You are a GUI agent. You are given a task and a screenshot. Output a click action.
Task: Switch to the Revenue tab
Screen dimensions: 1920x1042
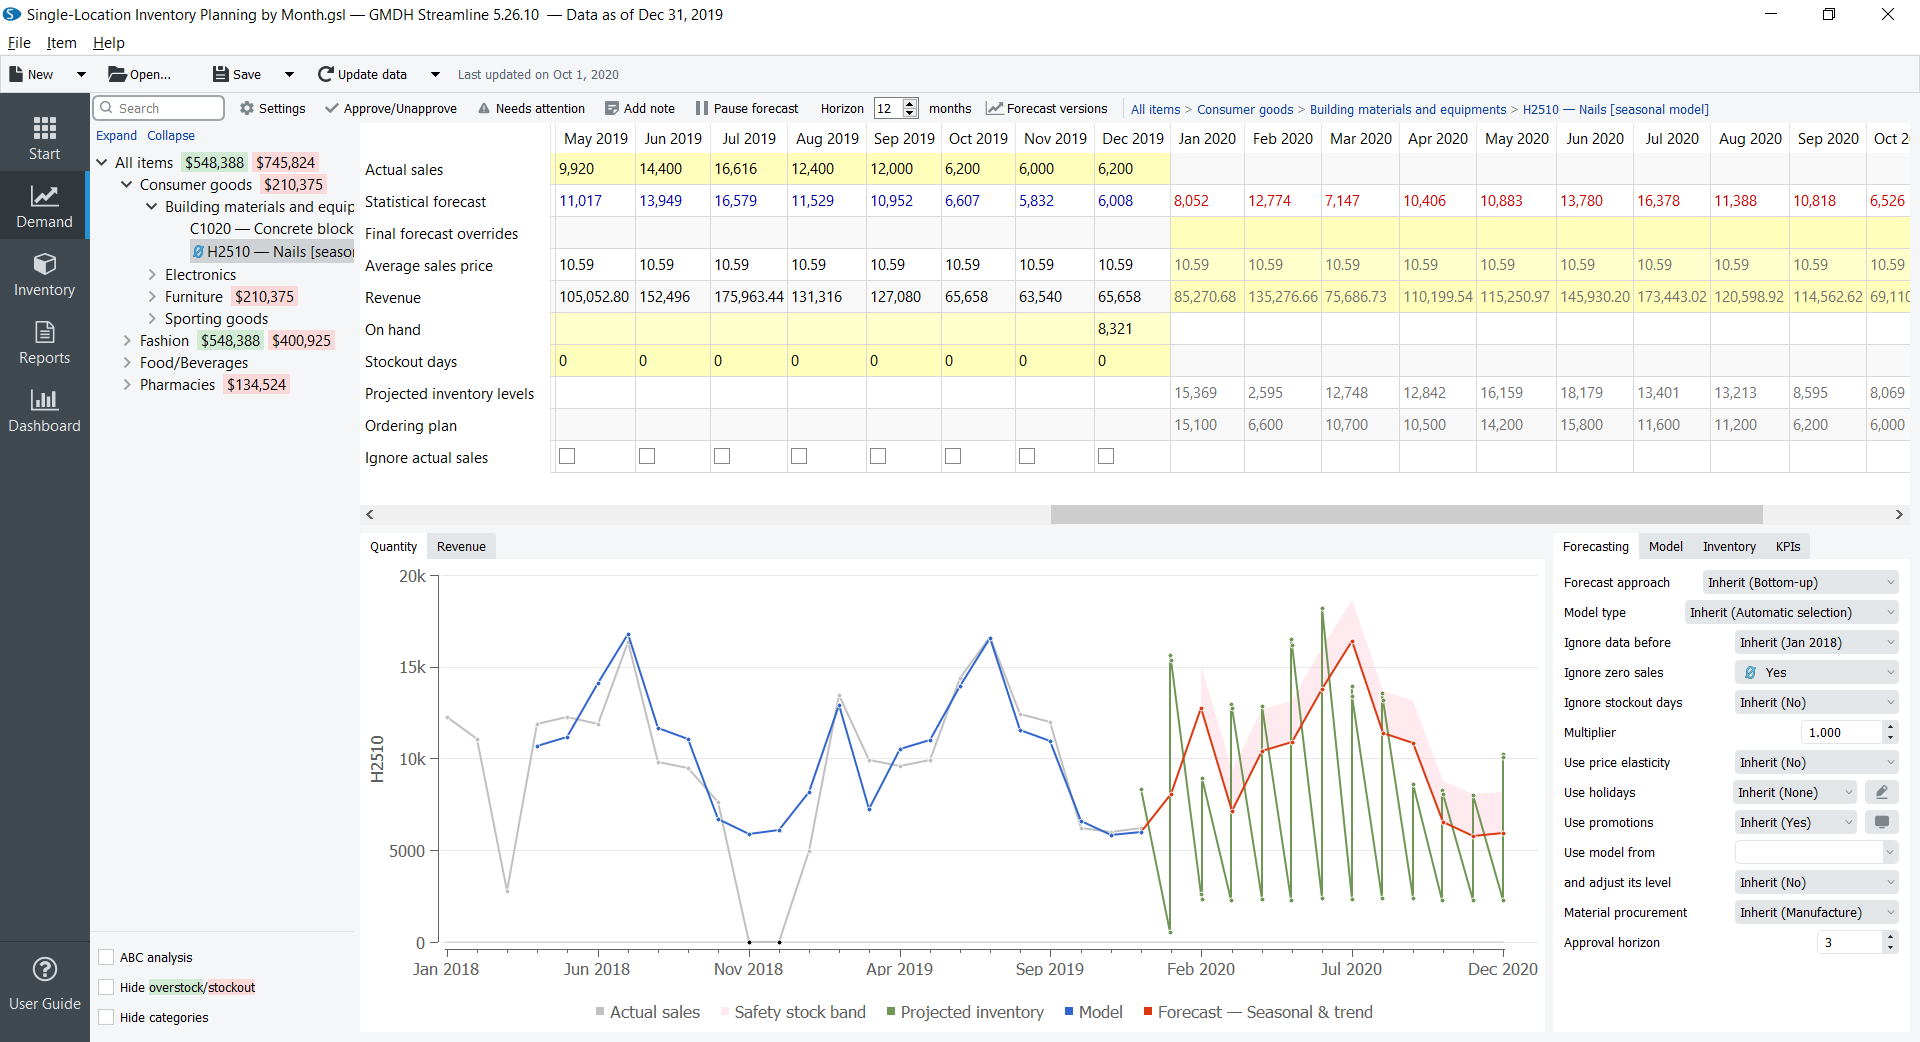click(x=461, y=546)
